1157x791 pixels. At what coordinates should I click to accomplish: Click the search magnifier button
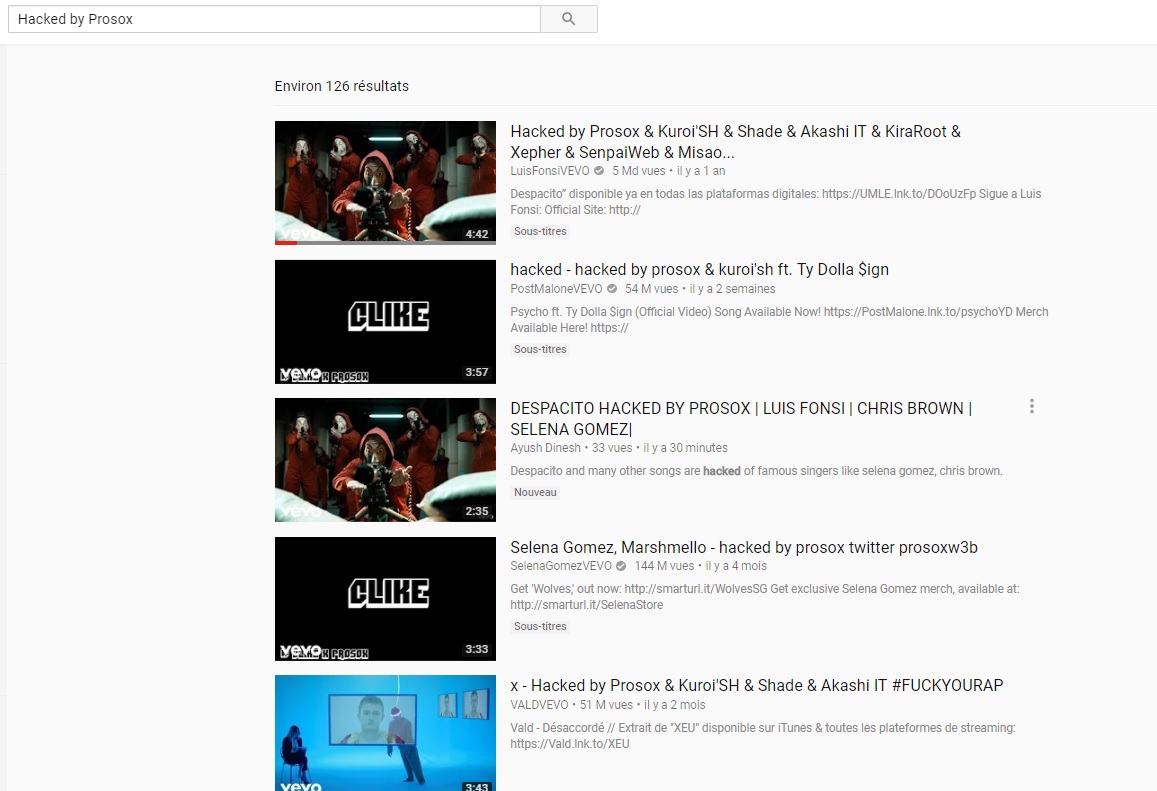tap(568, 19)
